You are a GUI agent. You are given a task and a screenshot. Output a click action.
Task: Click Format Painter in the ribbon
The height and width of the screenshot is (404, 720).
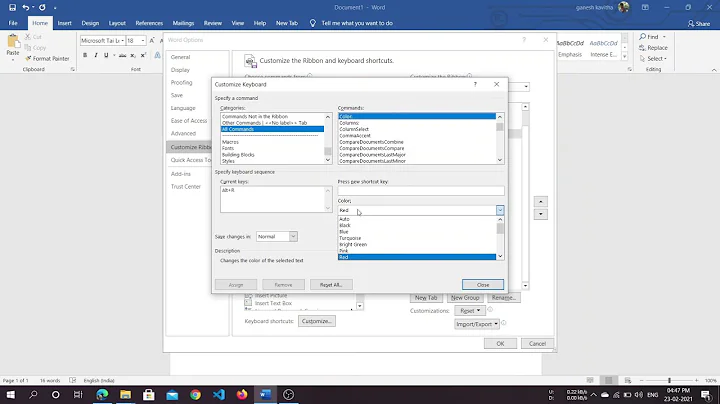(47, 58)
